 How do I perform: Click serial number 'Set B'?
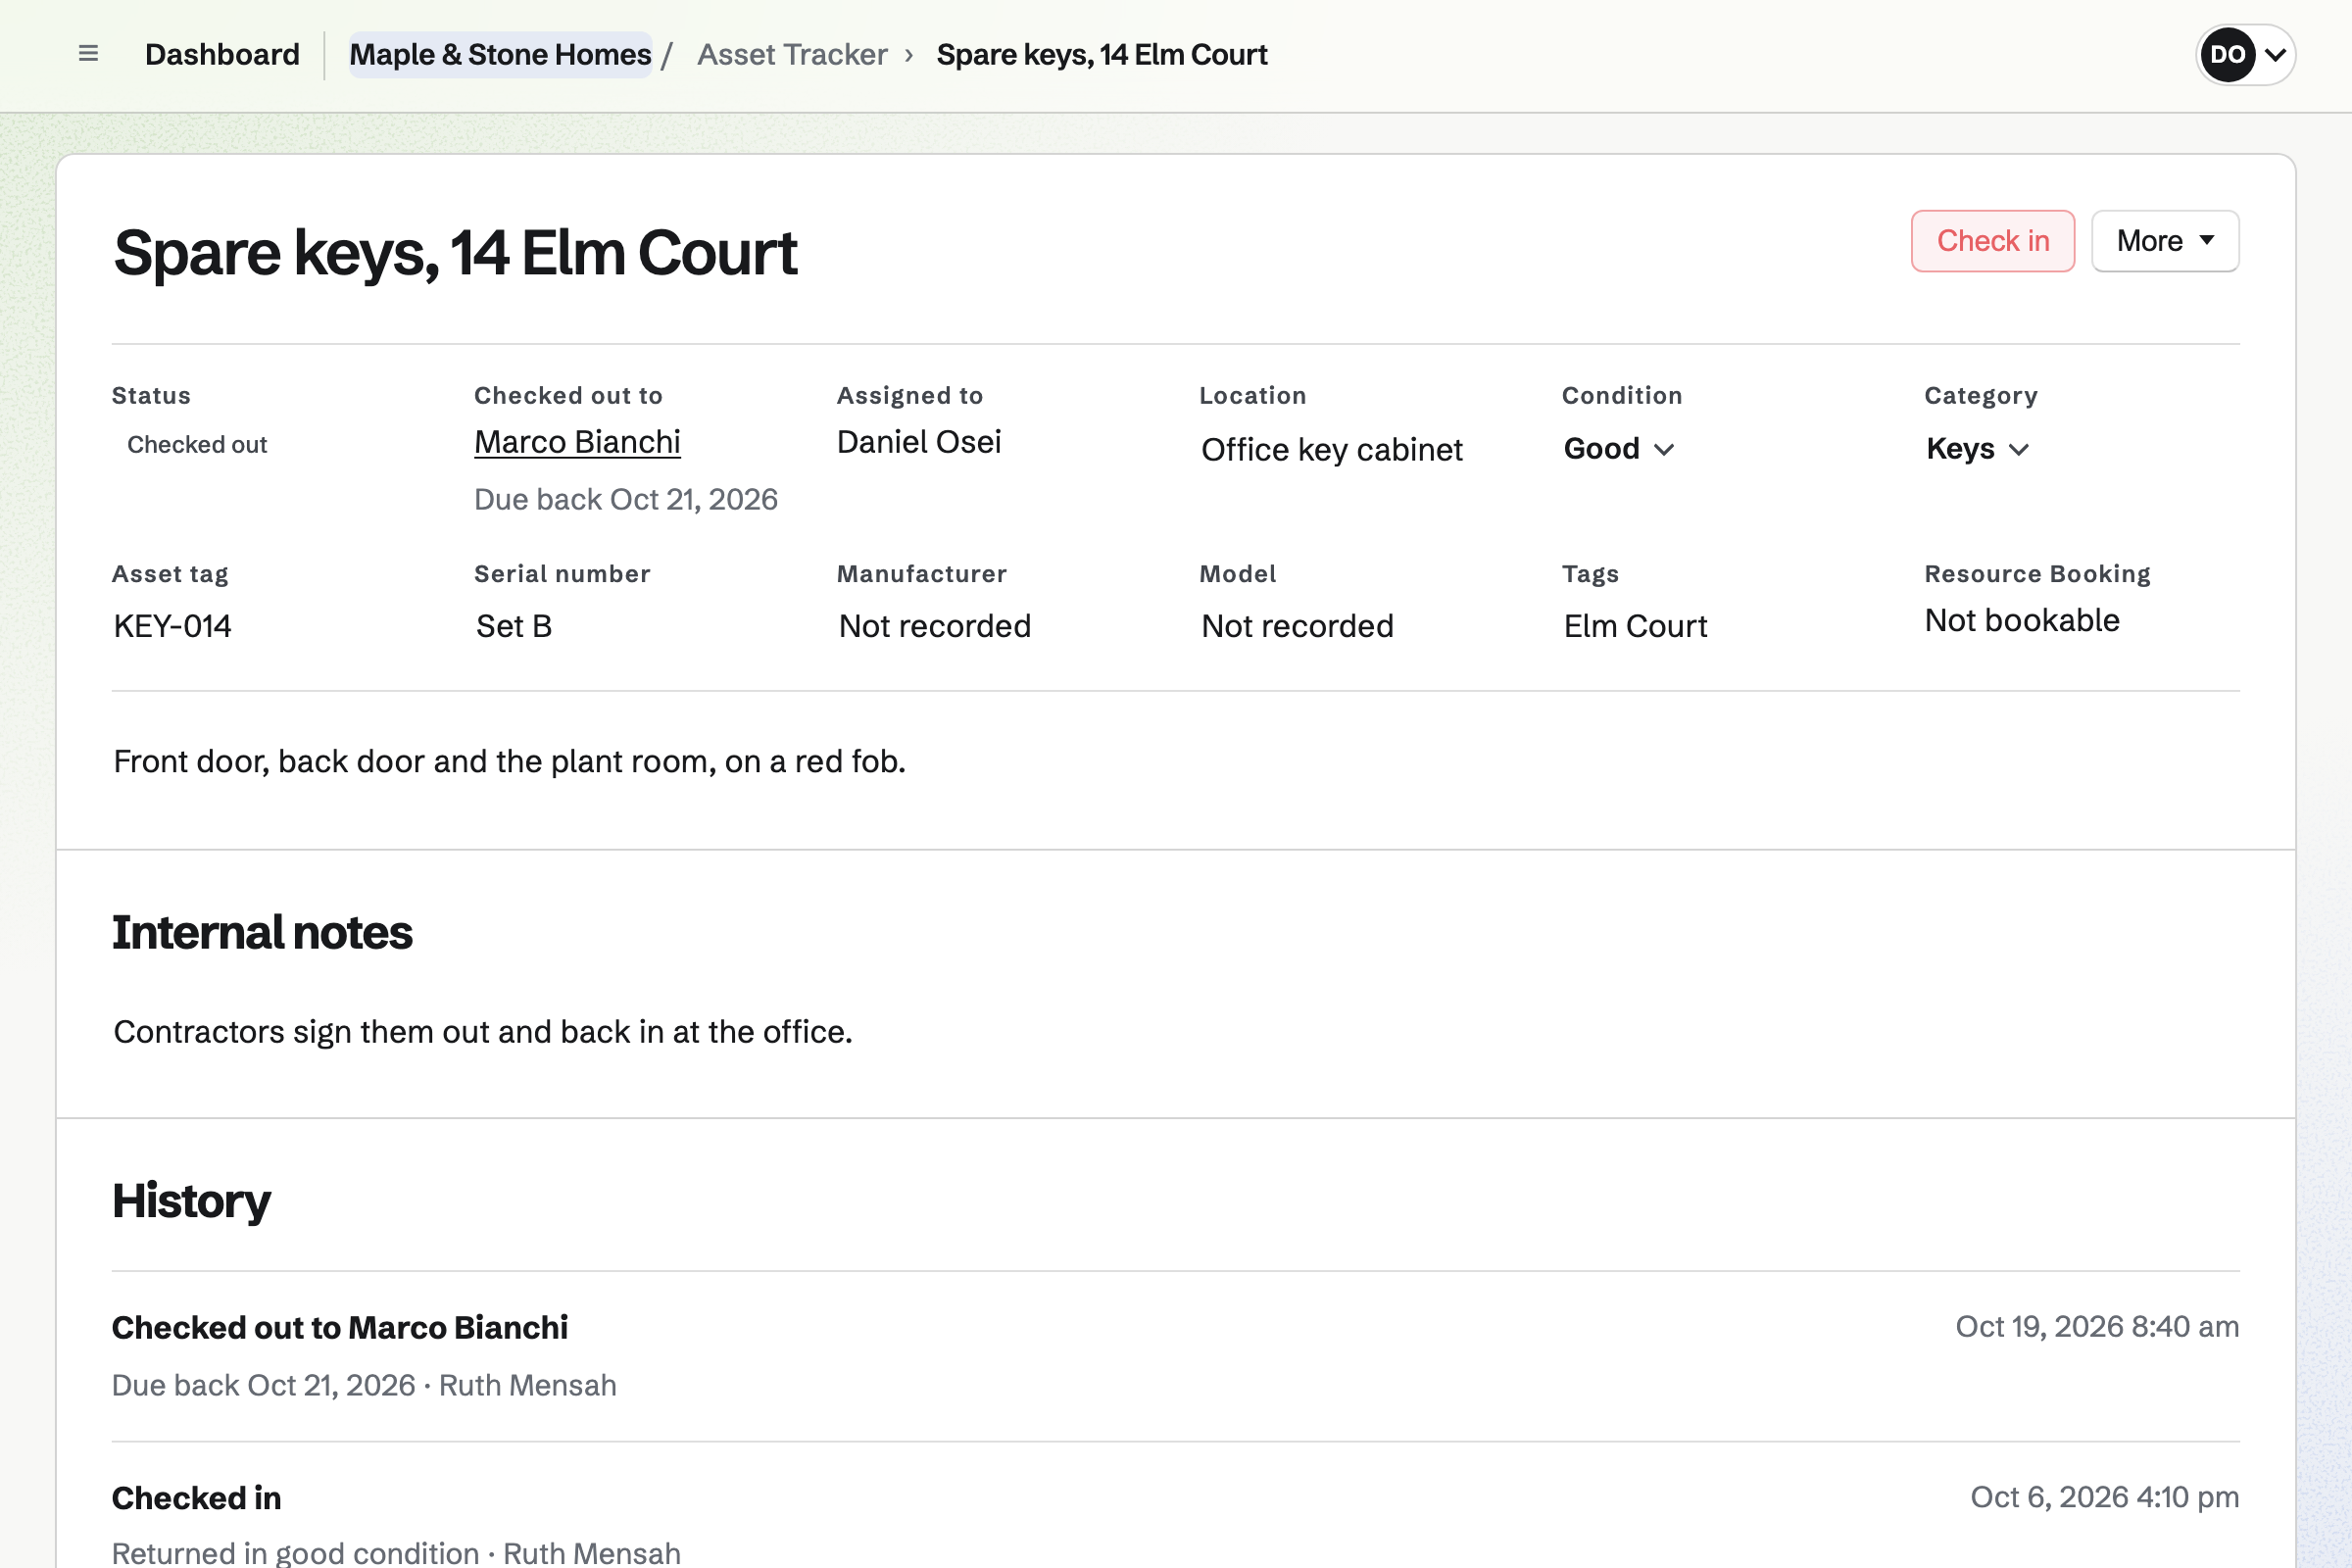point(513,626)
